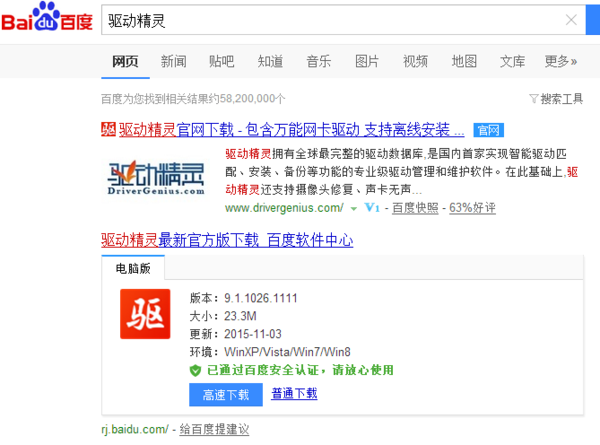Select the 电脑版 tab
Viewport: 600px width, 445px height.
(134, 268)
